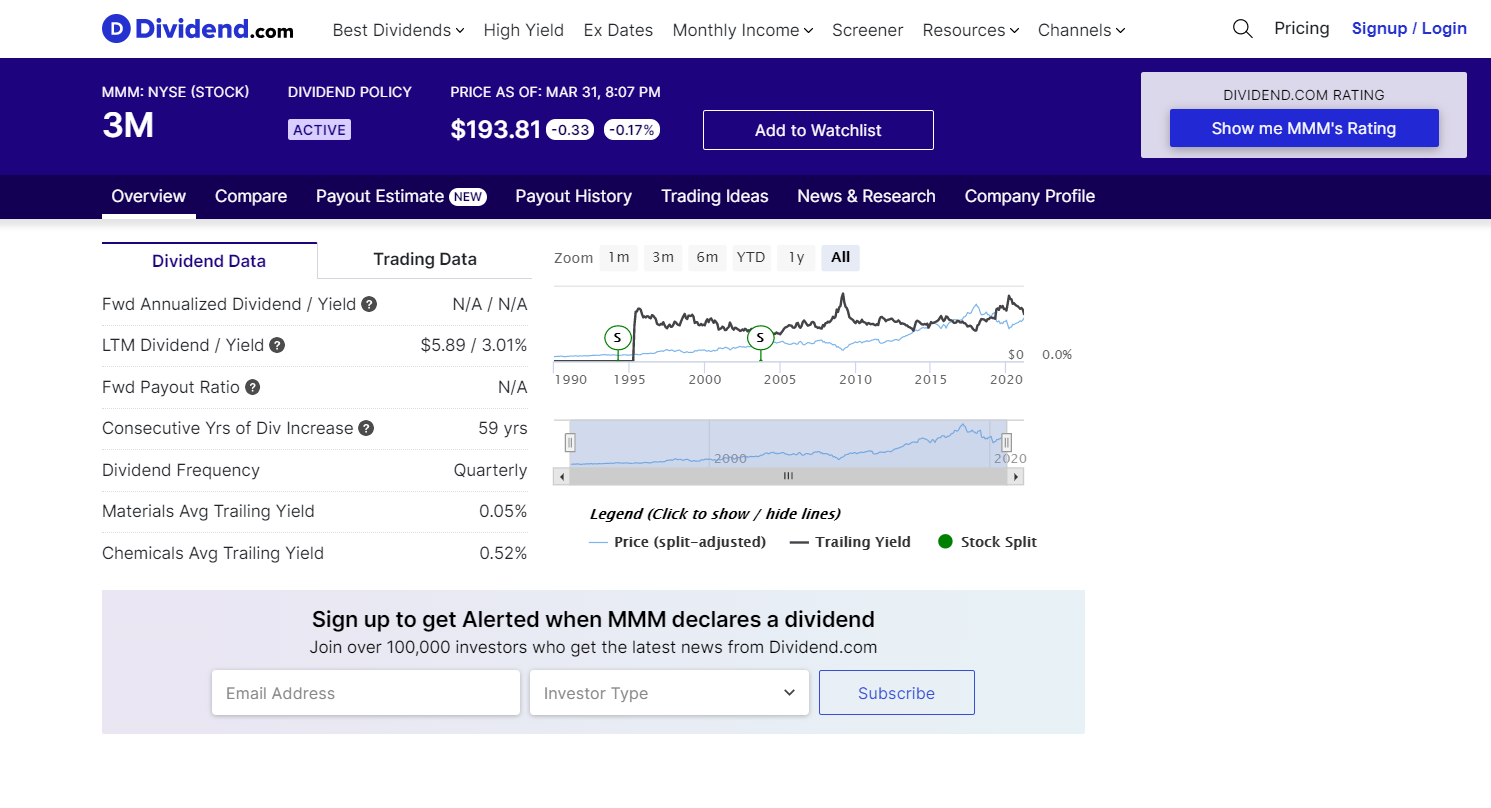Click the Chemicals Avg Trailing Yield row label
Viewport: 1491px width, 808px height.
click(213, 553)
